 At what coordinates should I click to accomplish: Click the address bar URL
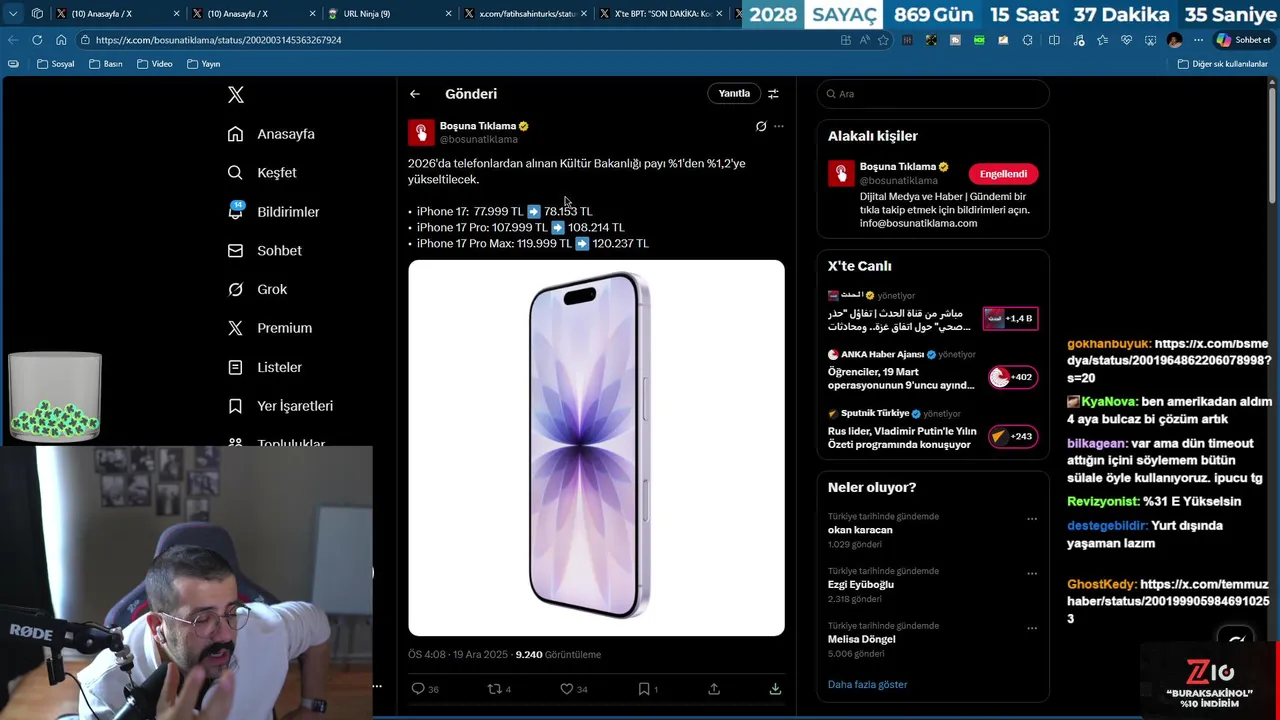[219, 40]
